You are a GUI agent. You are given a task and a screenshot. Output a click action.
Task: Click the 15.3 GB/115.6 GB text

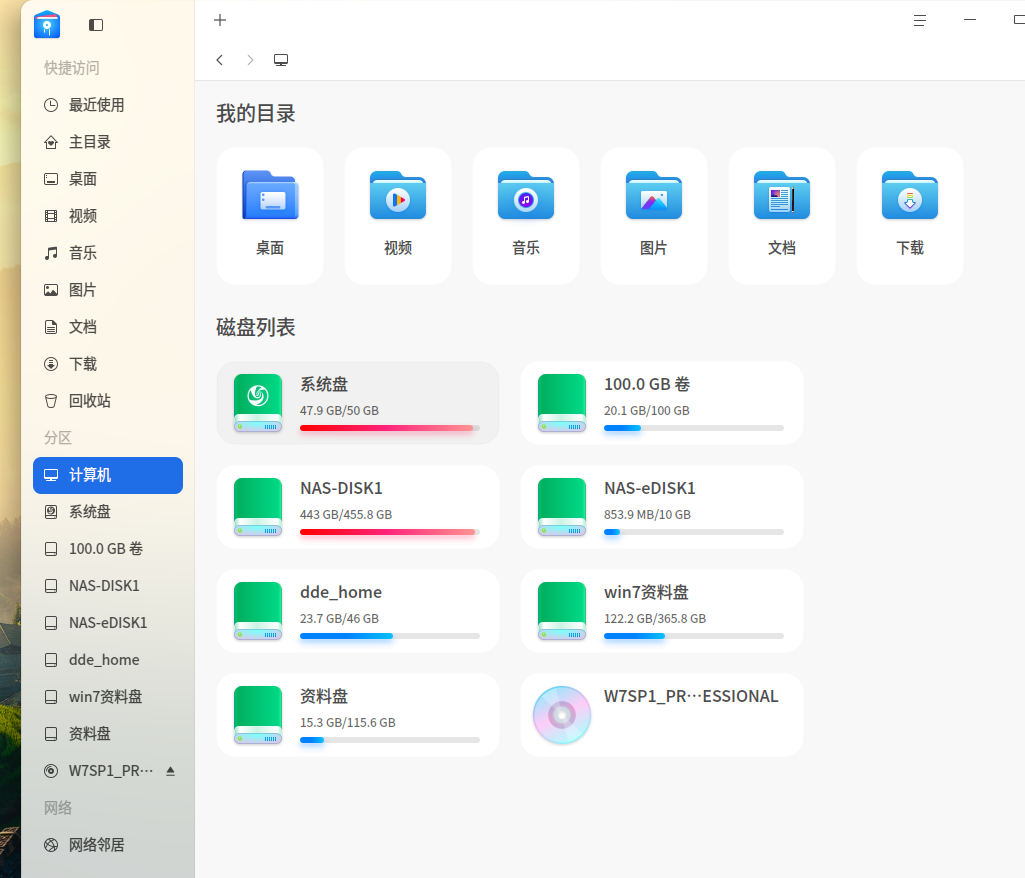348,722
